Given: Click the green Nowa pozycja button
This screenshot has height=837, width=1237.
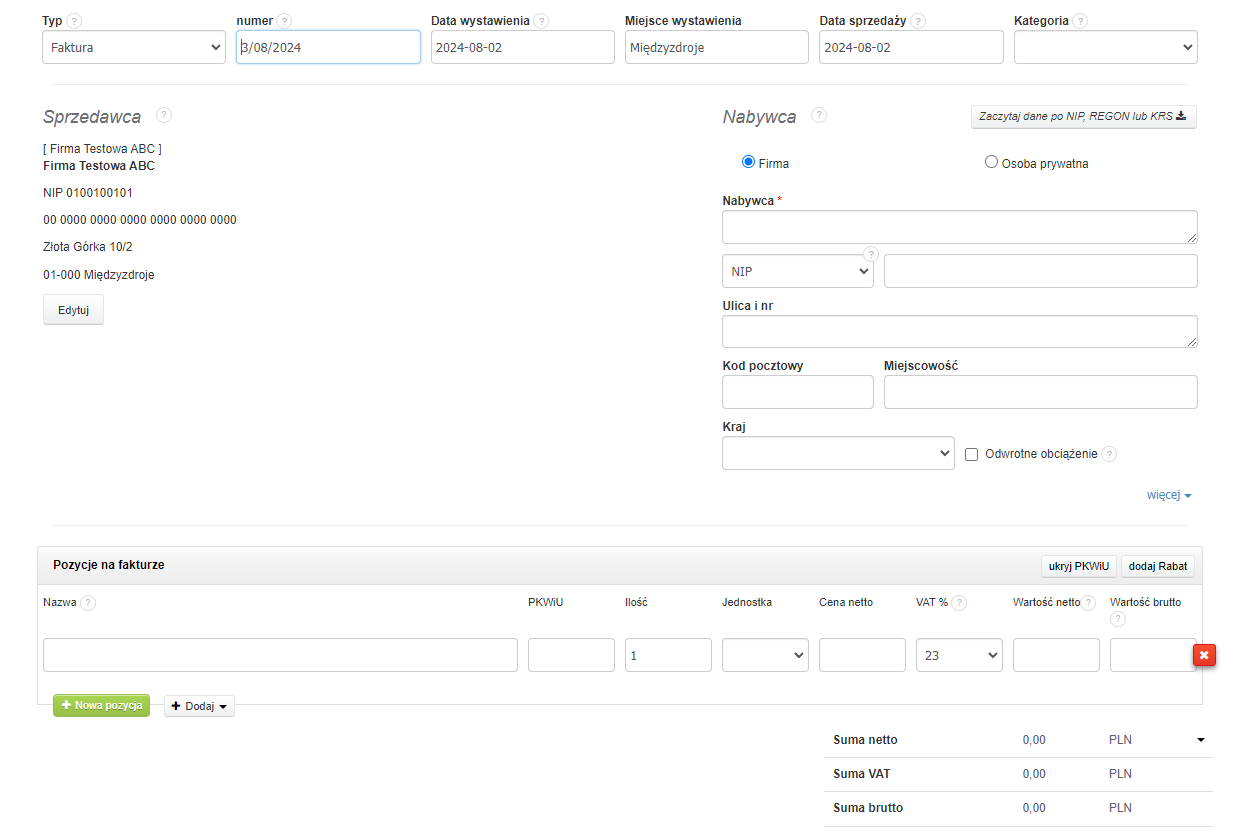Looking at the screenshot, I should click(101, 705).
